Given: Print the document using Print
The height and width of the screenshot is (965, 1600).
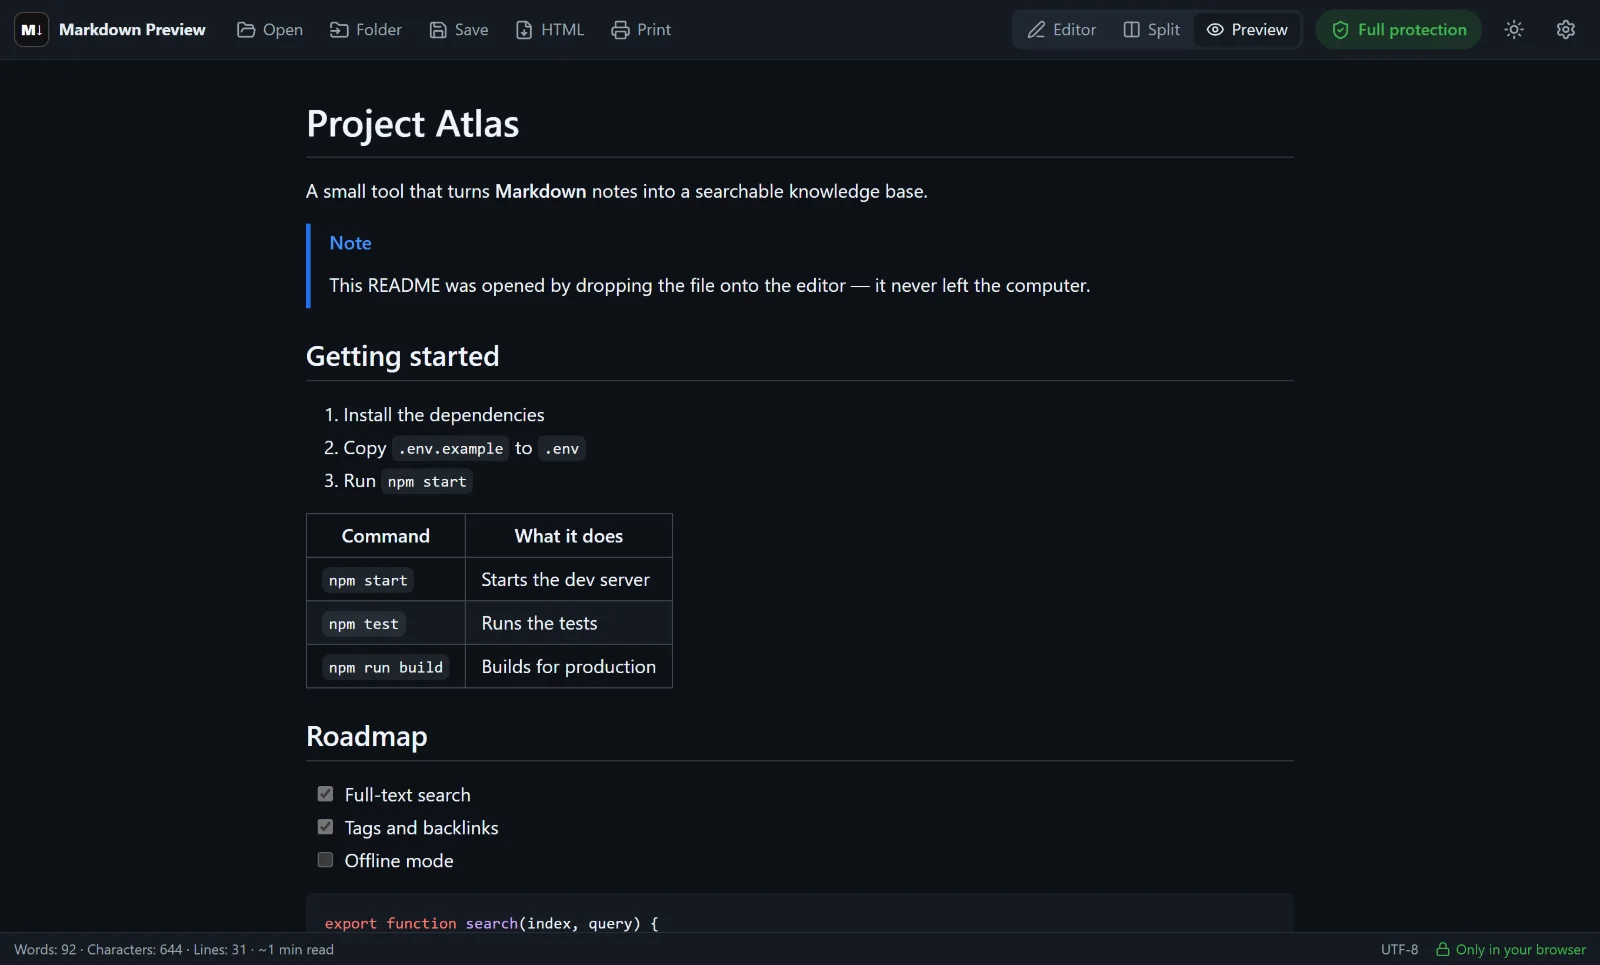Looking at the screenshot, I should pos(641,30).
